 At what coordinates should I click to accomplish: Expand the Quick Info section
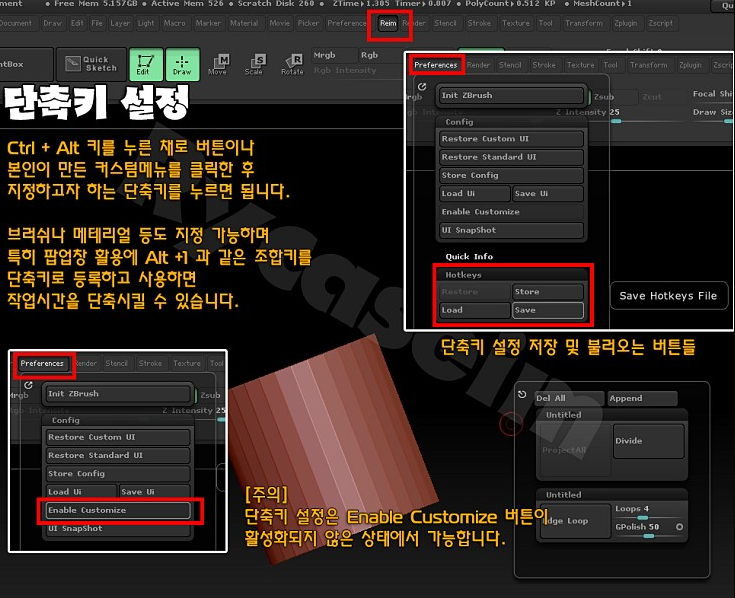tap(469, 256)
